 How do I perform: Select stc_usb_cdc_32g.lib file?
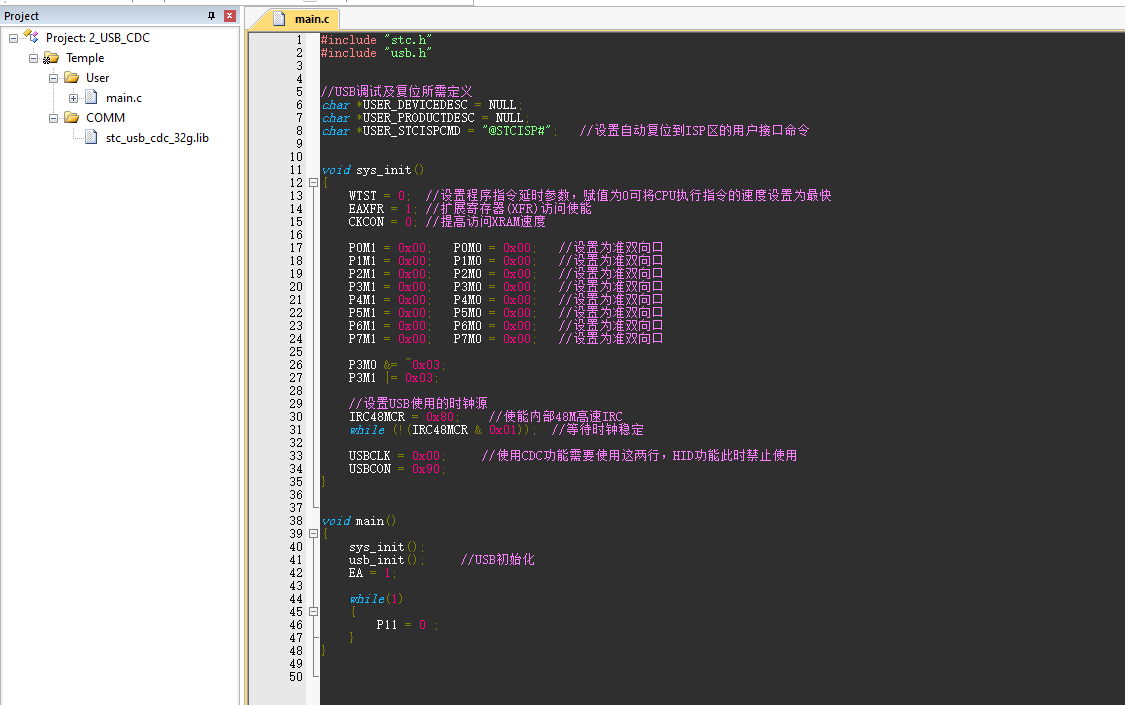coord(157,138)
